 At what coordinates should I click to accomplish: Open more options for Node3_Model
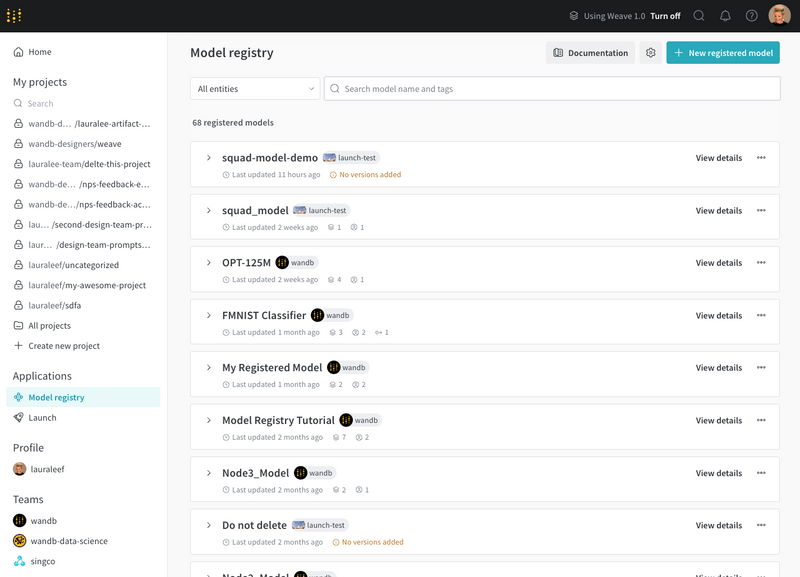[761, 473]
